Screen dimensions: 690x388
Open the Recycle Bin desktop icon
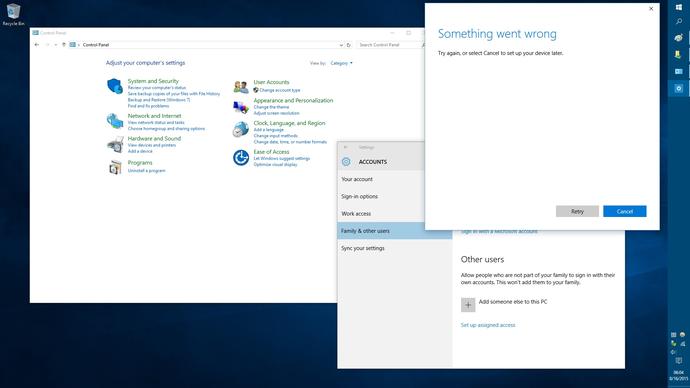[13, 14]
